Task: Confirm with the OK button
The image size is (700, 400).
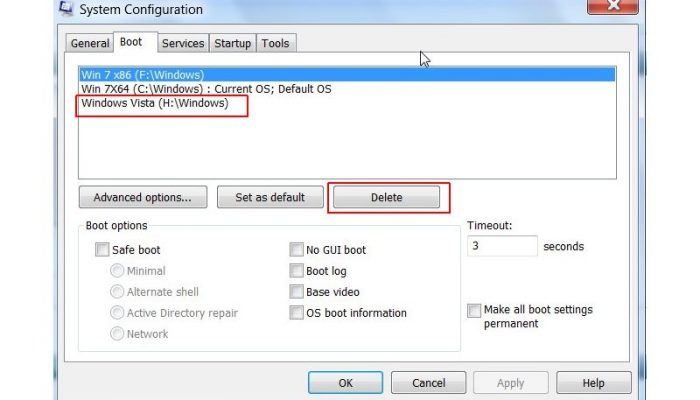Action: (x=346, y=383)
